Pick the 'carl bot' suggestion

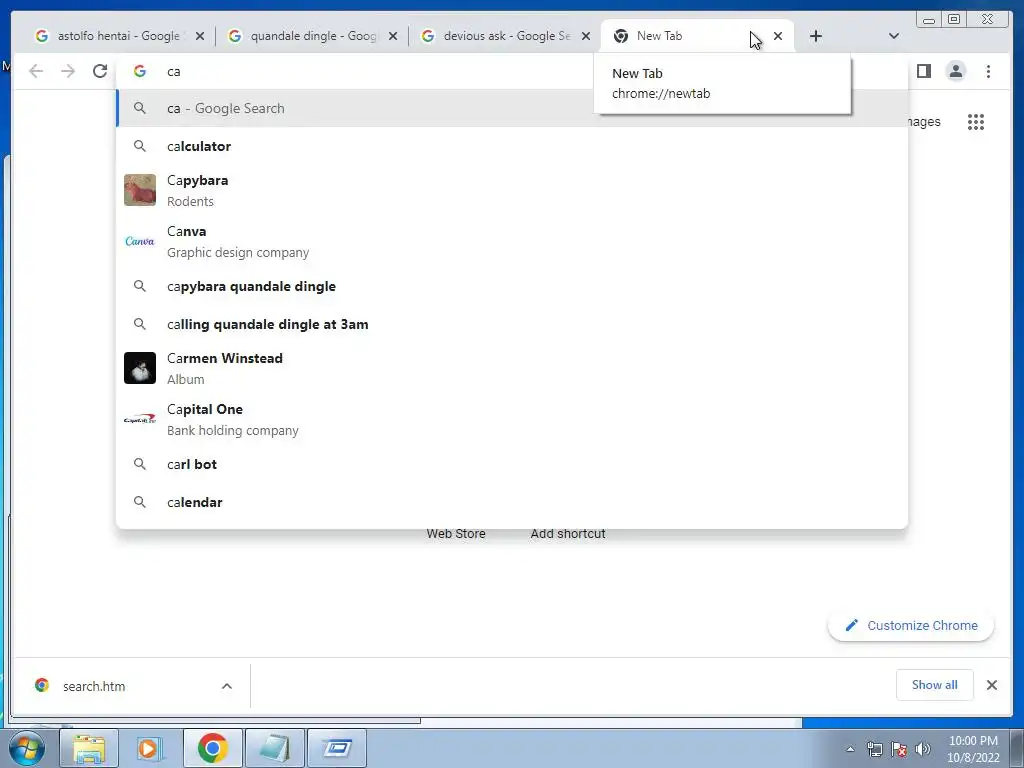tap(511, 464)
